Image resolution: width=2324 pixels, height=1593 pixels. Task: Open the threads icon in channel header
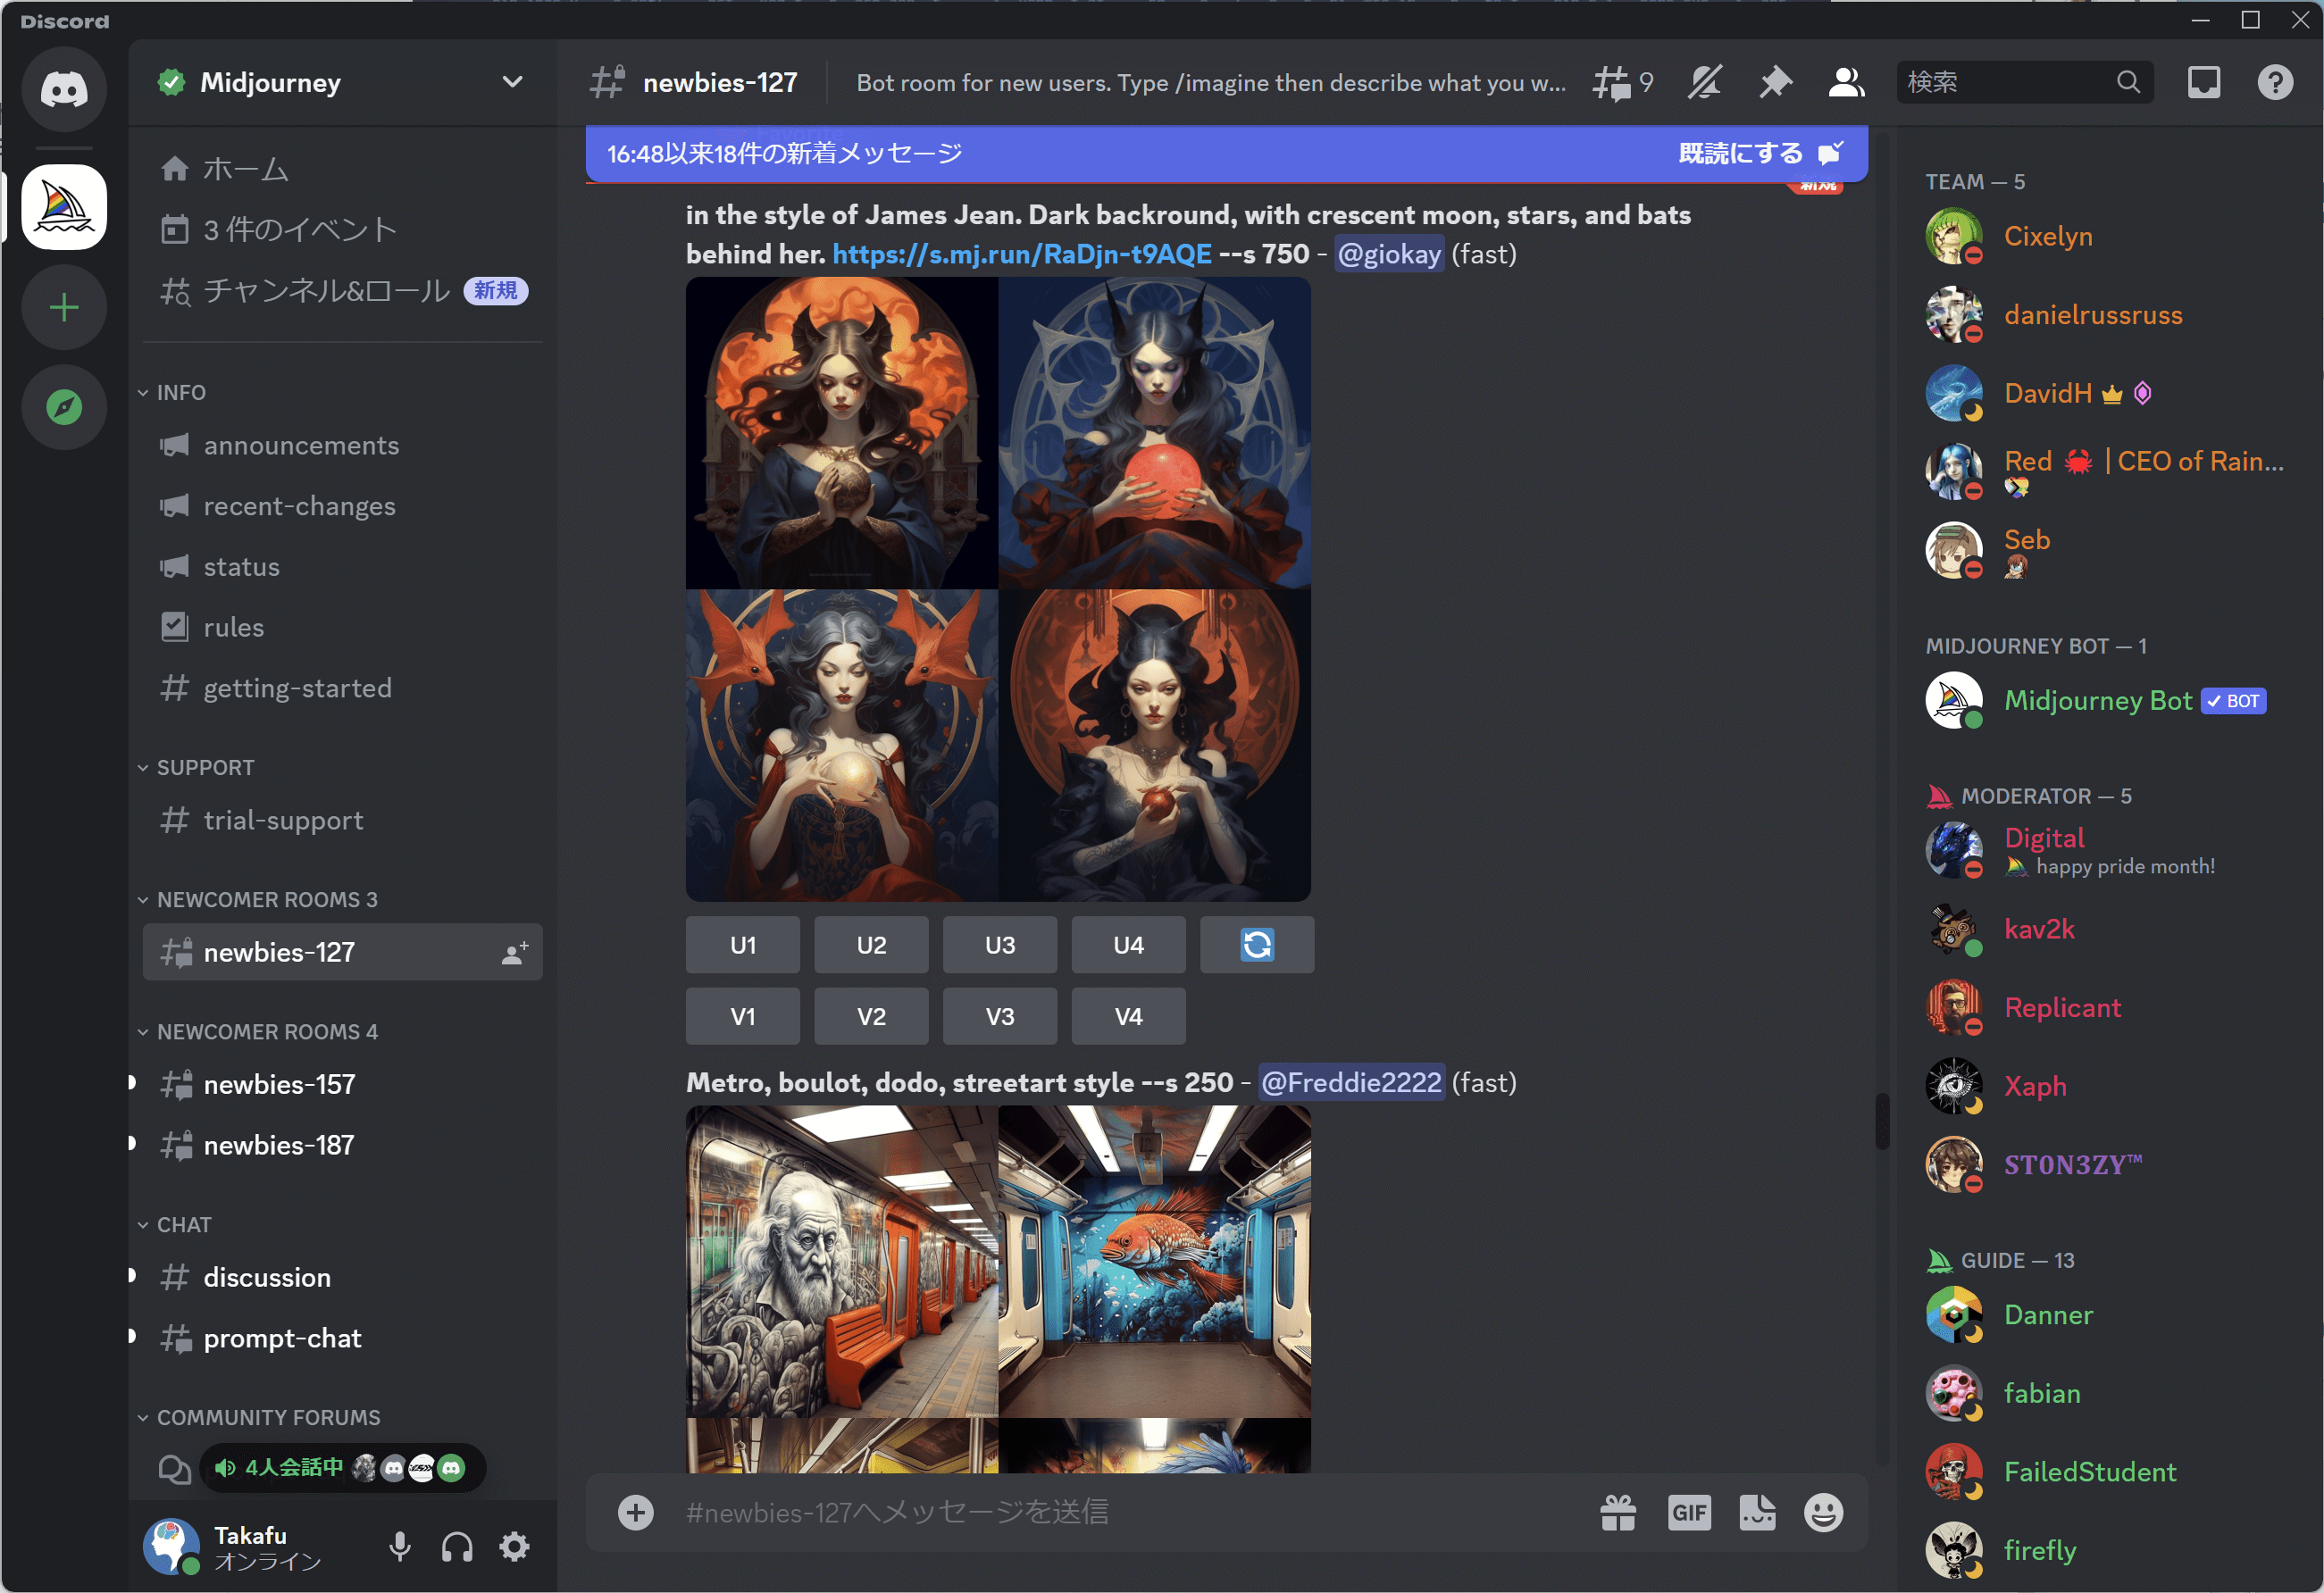tap(1612, 83)
